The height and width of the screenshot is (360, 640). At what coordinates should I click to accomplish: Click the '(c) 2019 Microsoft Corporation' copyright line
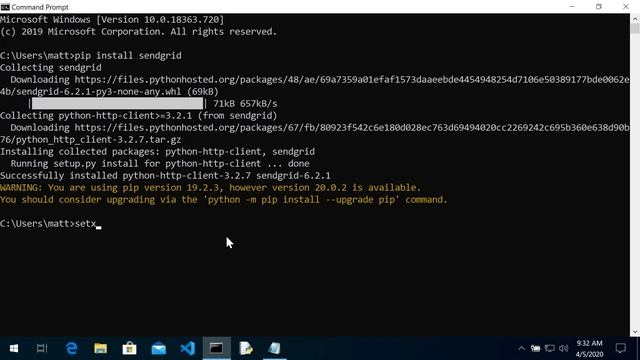click(139, 31)
